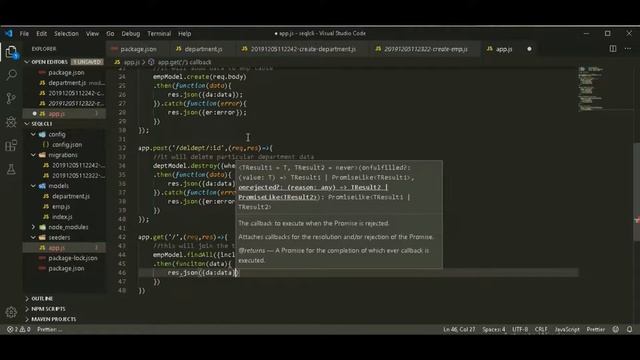Open the Debug view in activity bar
The image size is (640, 360).
pyautogui.click(x=11, y=122)
